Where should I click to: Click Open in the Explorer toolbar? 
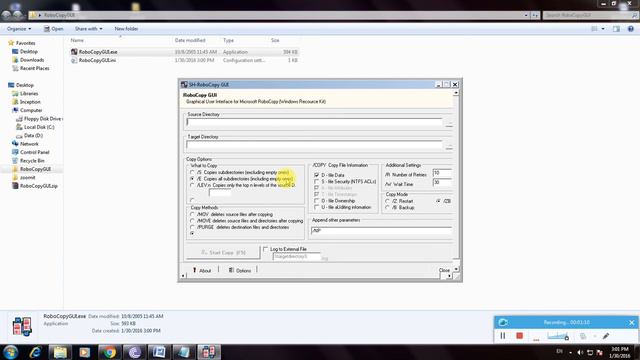53,29
